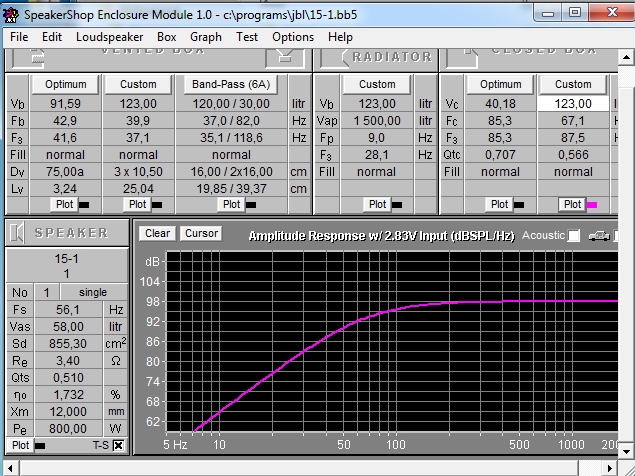Viewport: 635px width, 476px height.
Task: Select closed box Custom button
Action: pyautogui.click(x=573, y=84)
